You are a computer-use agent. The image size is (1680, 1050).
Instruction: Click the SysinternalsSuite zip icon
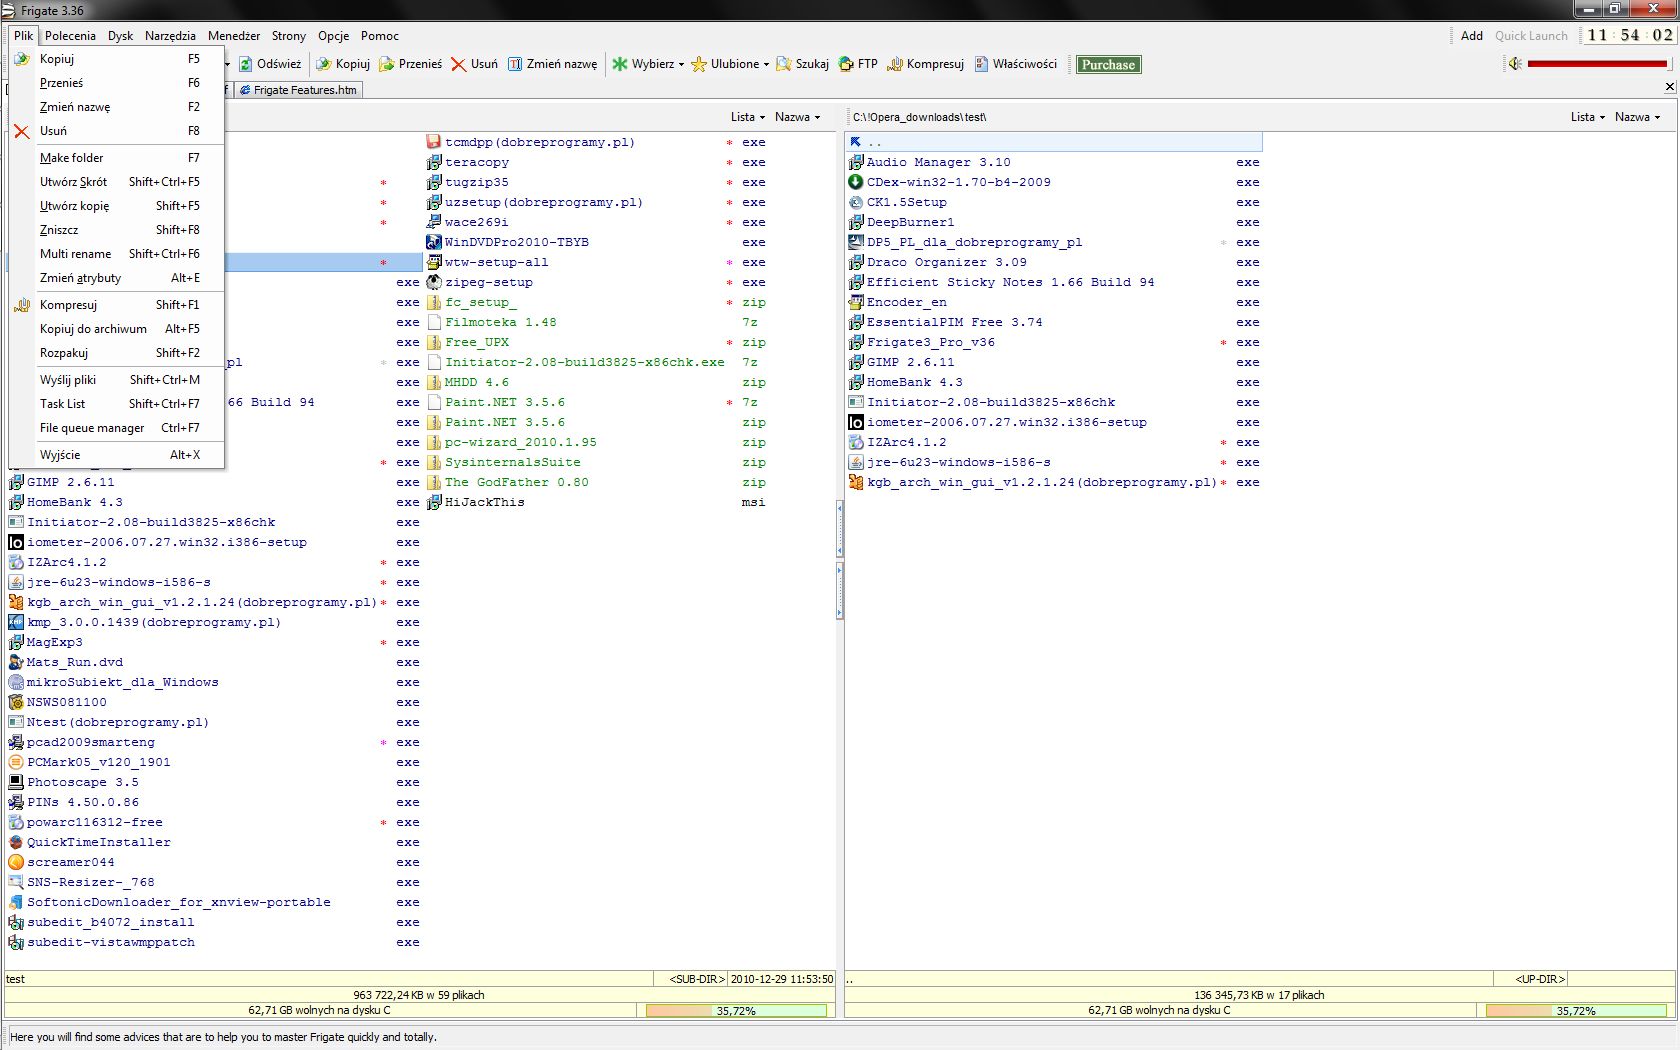coord(434,462)
